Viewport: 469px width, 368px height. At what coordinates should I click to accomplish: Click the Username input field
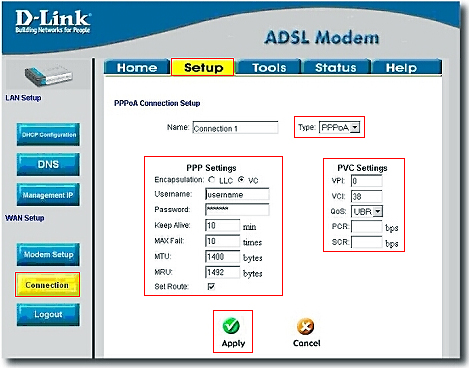coord(237,194)
